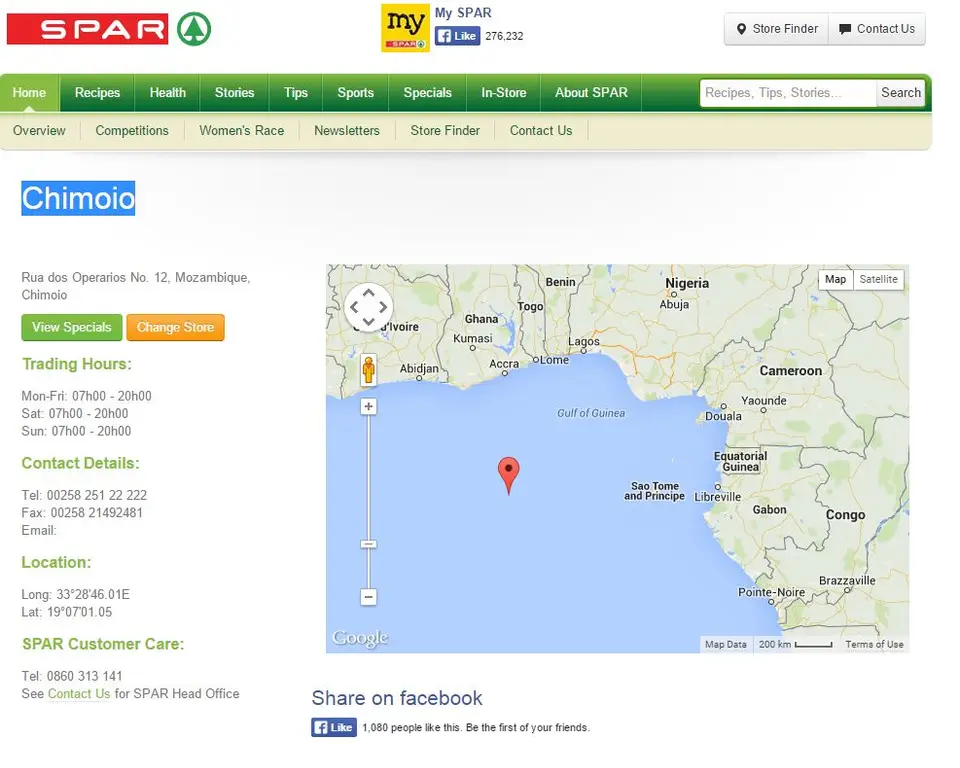Click the Google logo on map
The width and height of the screenshot is (960, 768).
(360, 638)
